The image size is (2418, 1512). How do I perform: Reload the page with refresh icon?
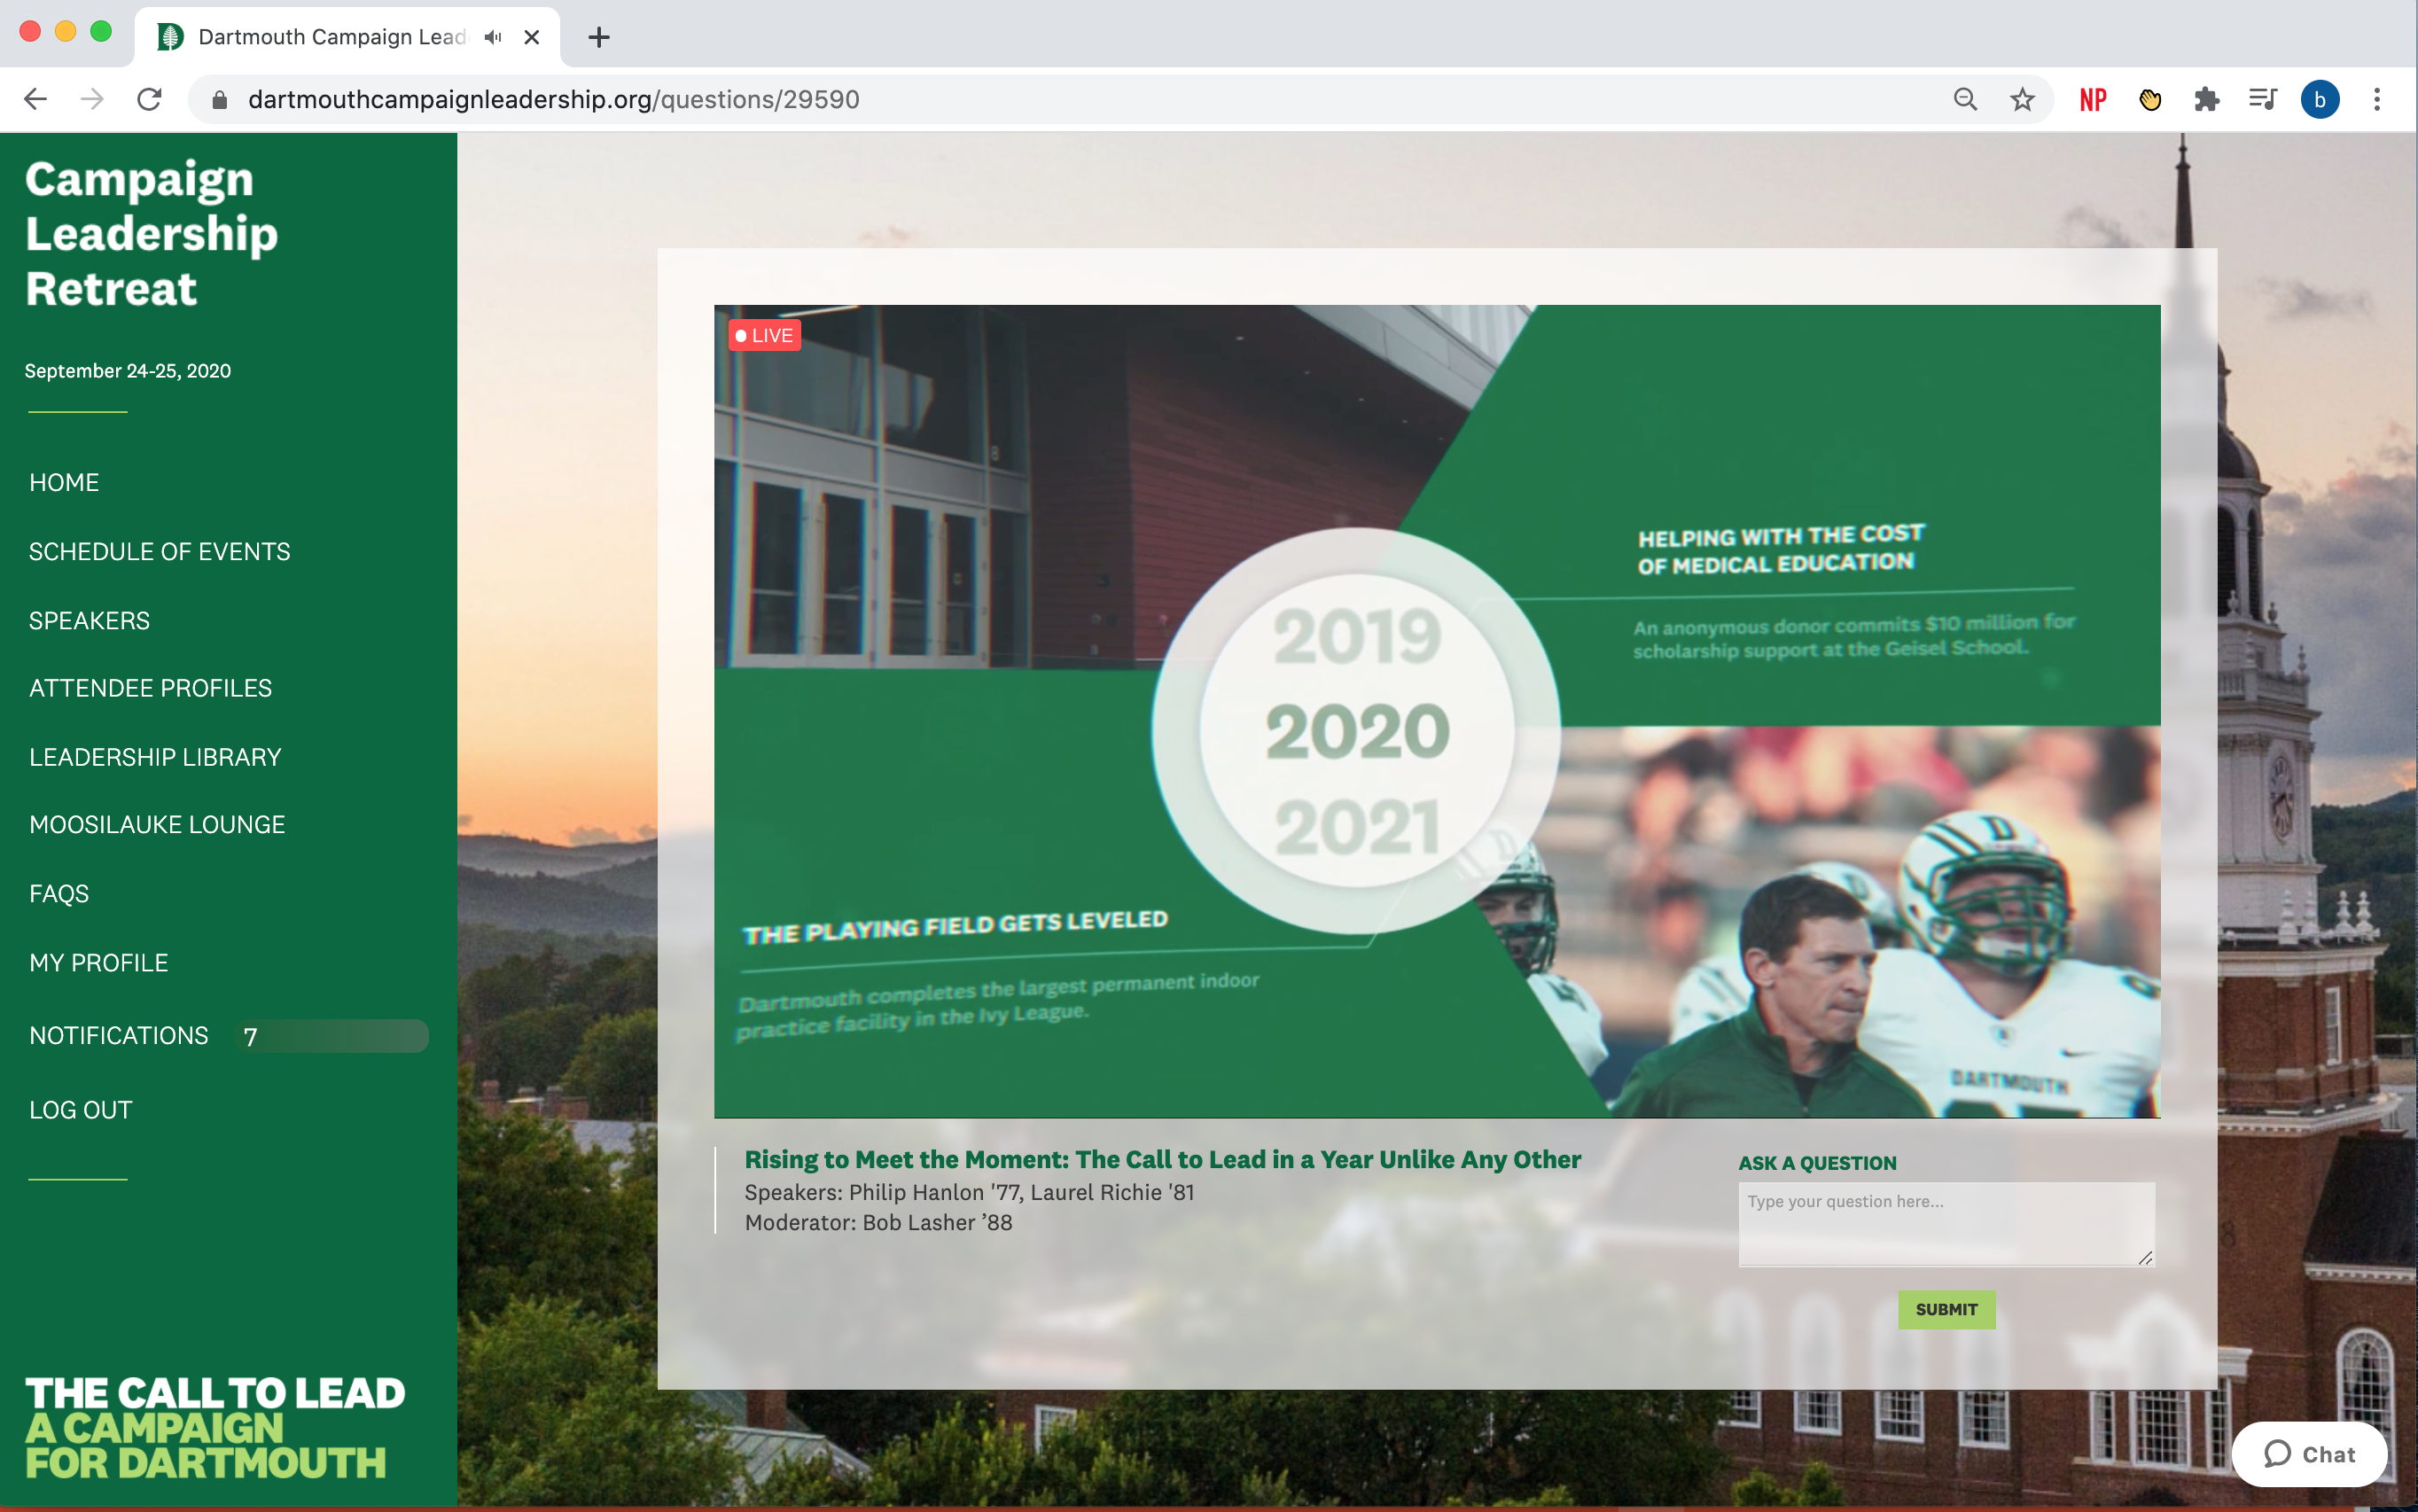(x=149, y=99)
